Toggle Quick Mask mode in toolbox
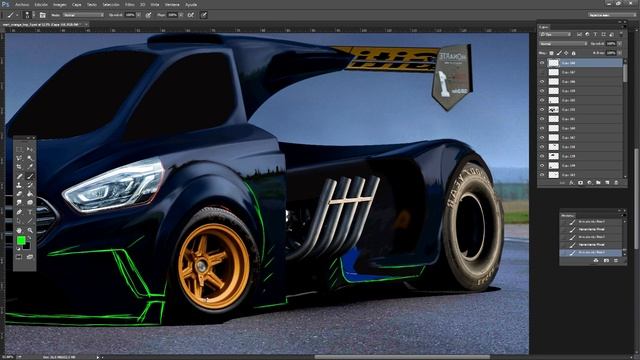The height and width of the screenshot is (360, 640). click(19, 256)
